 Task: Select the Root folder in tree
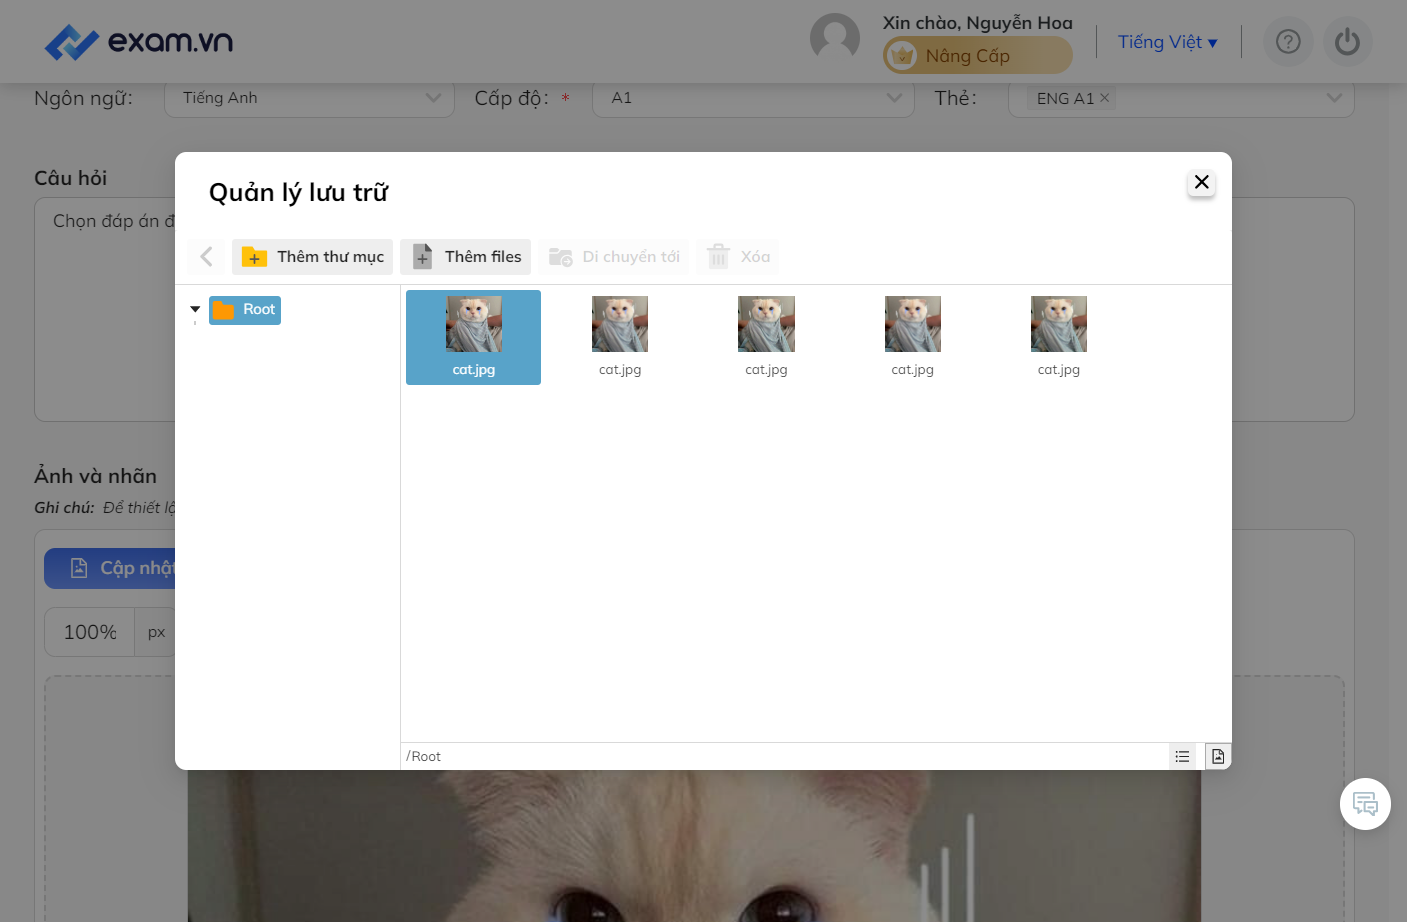click(x=245, y=310)
